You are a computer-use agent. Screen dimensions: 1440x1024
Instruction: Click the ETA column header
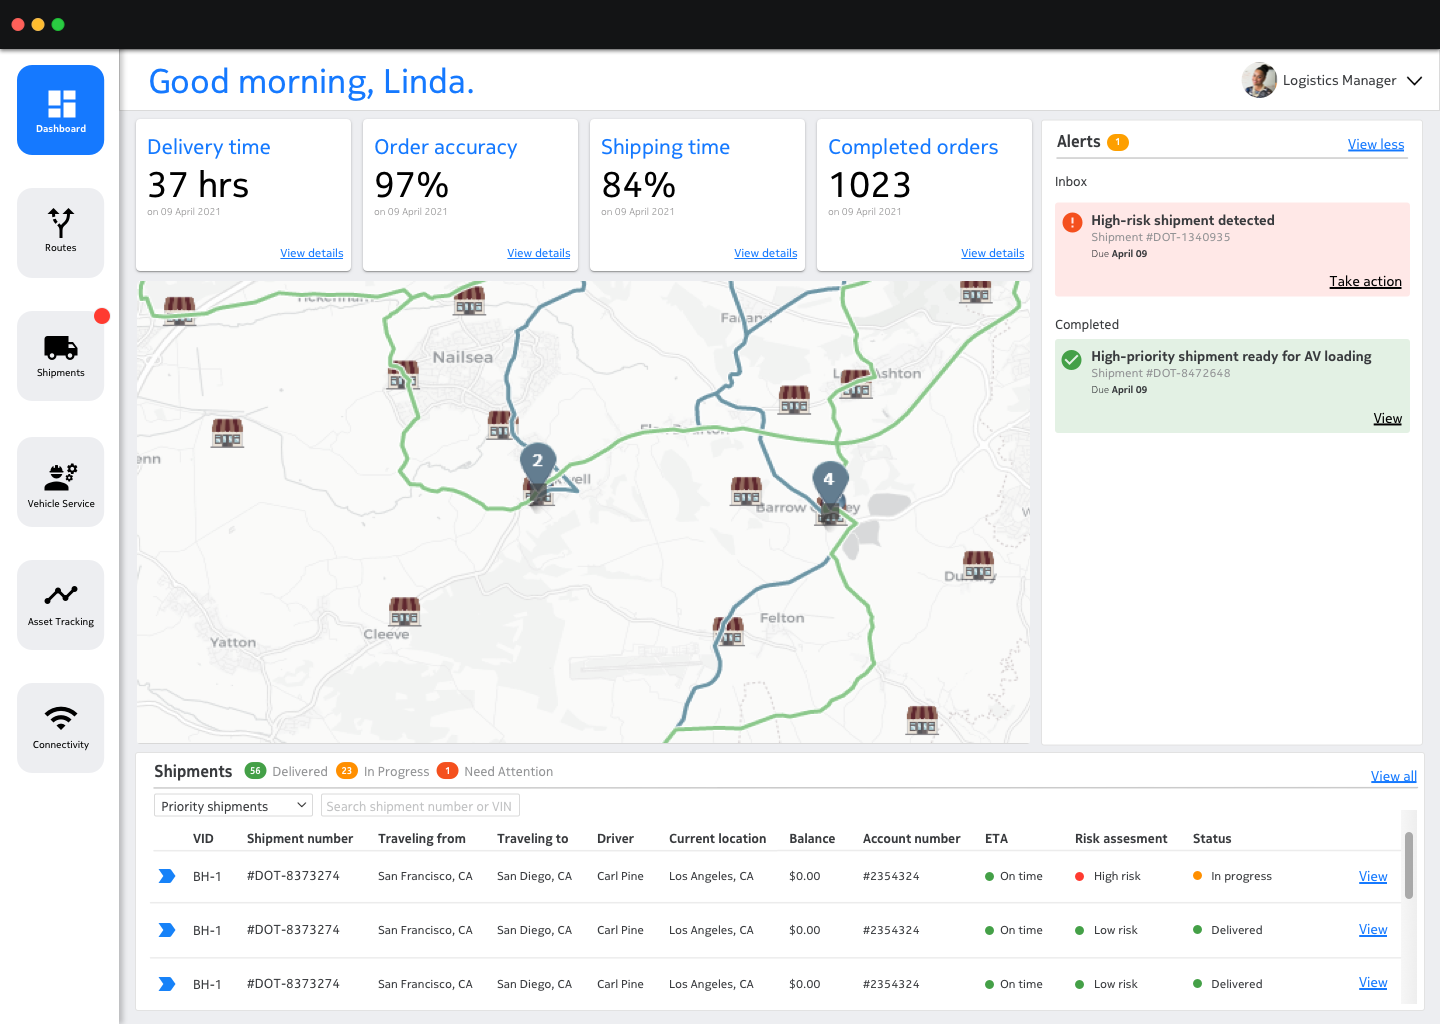pos(996,839)
